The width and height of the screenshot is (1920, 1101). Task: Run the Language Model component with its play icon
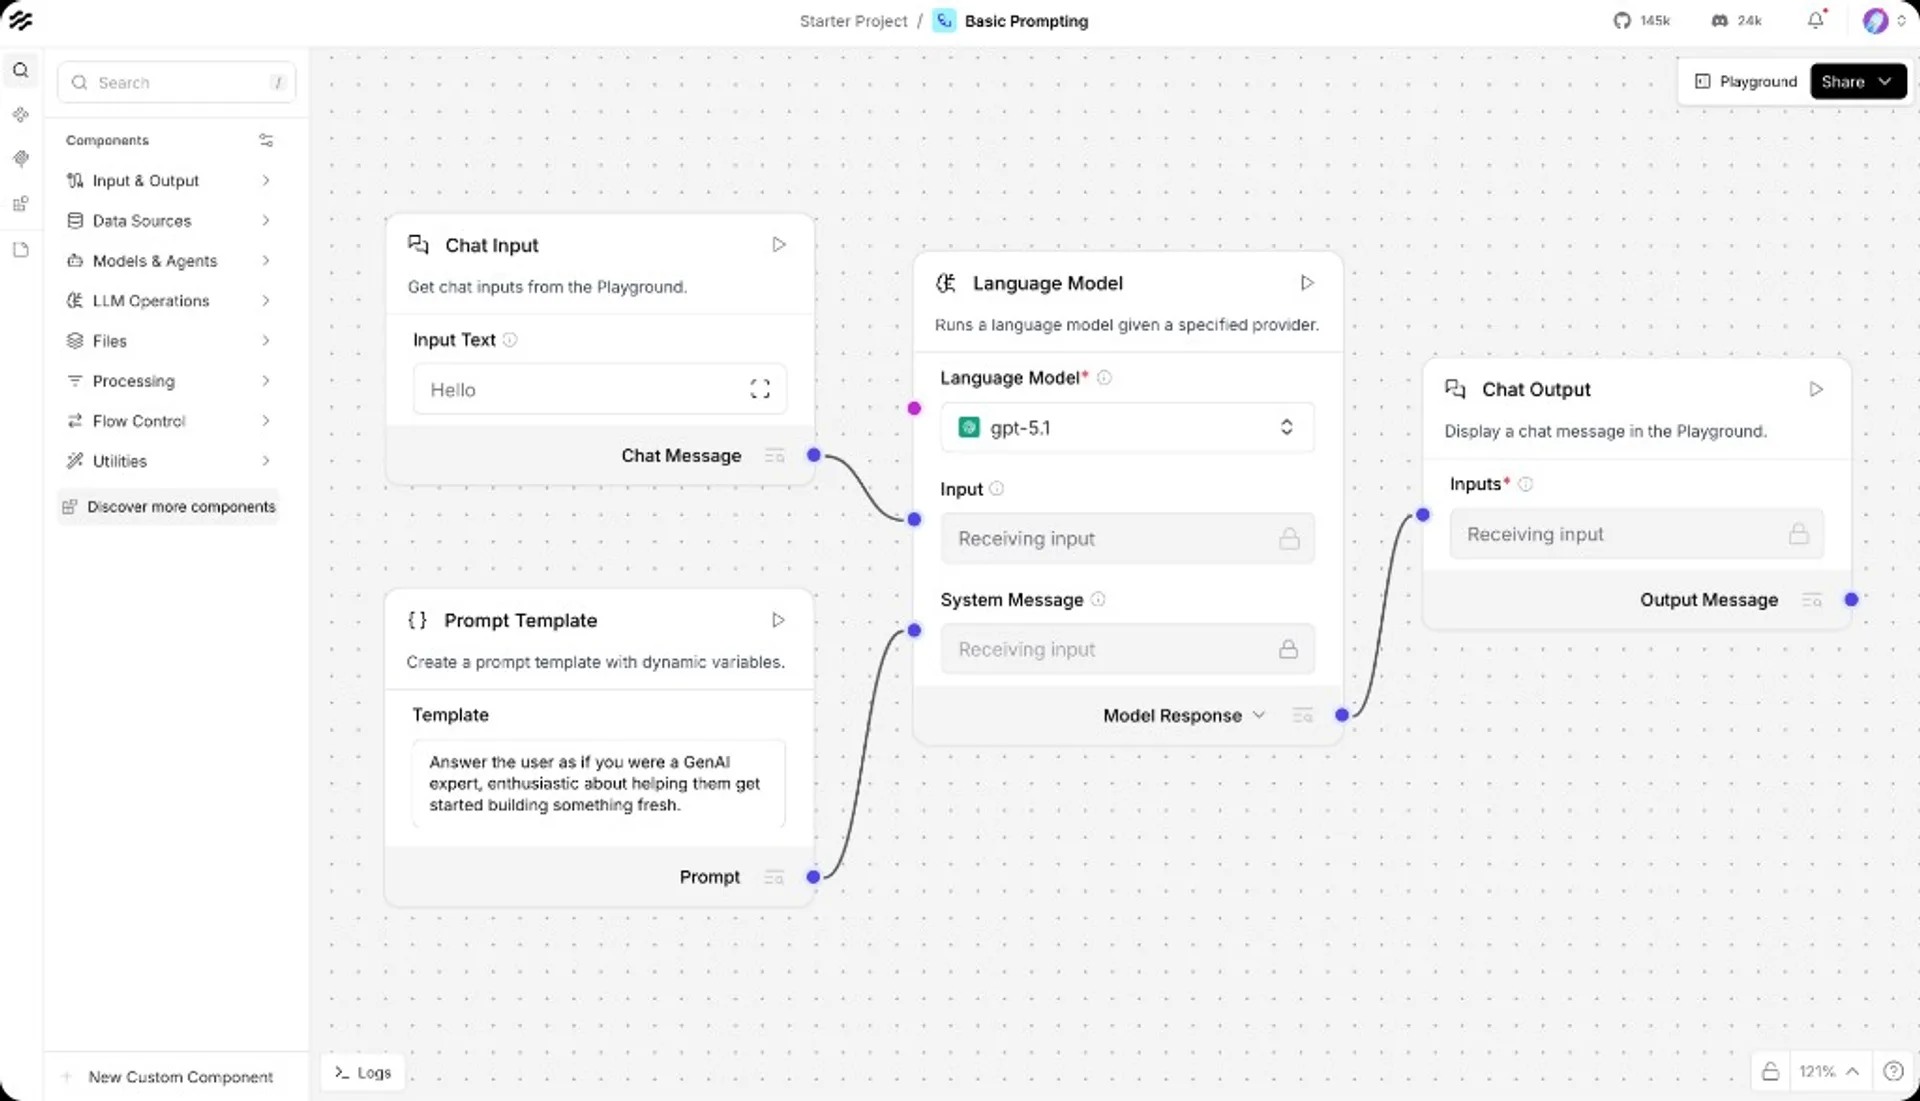(x=1306, y=283)
